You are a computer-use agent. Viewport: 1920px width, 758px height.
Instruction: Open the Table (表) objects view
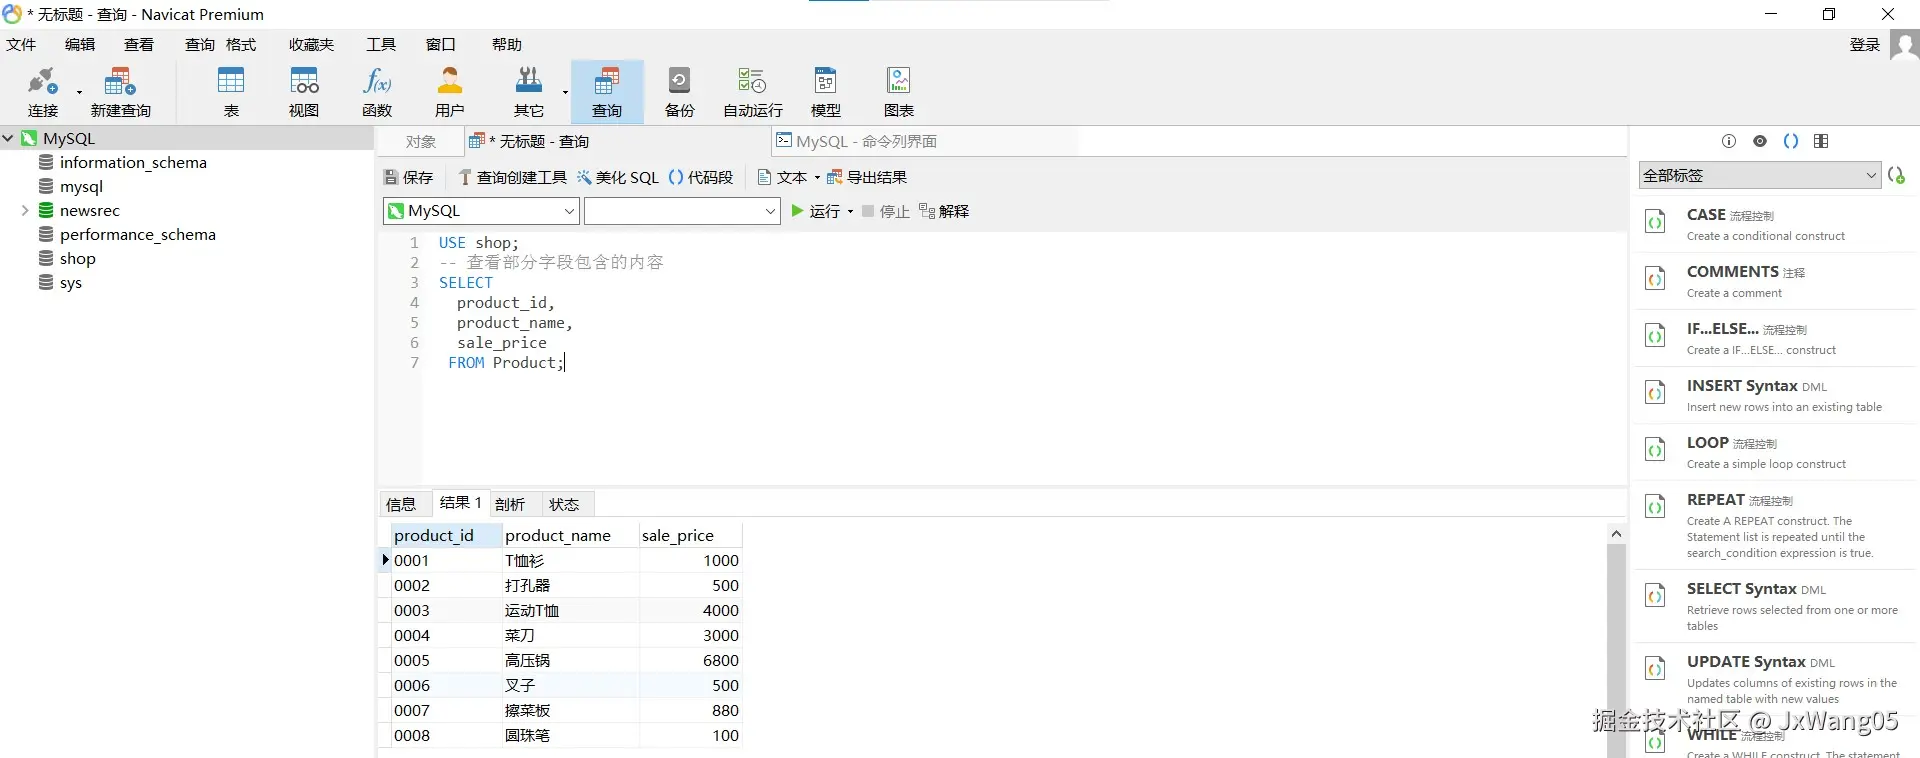coord(231,92)
